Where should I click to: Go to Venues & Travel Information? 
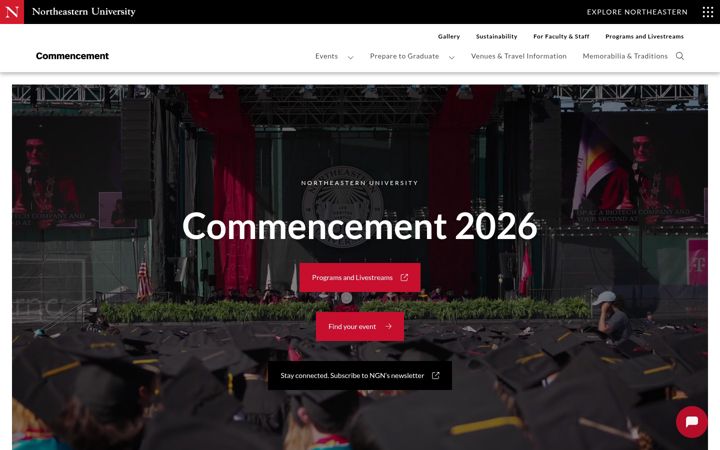tap(519, 56)
